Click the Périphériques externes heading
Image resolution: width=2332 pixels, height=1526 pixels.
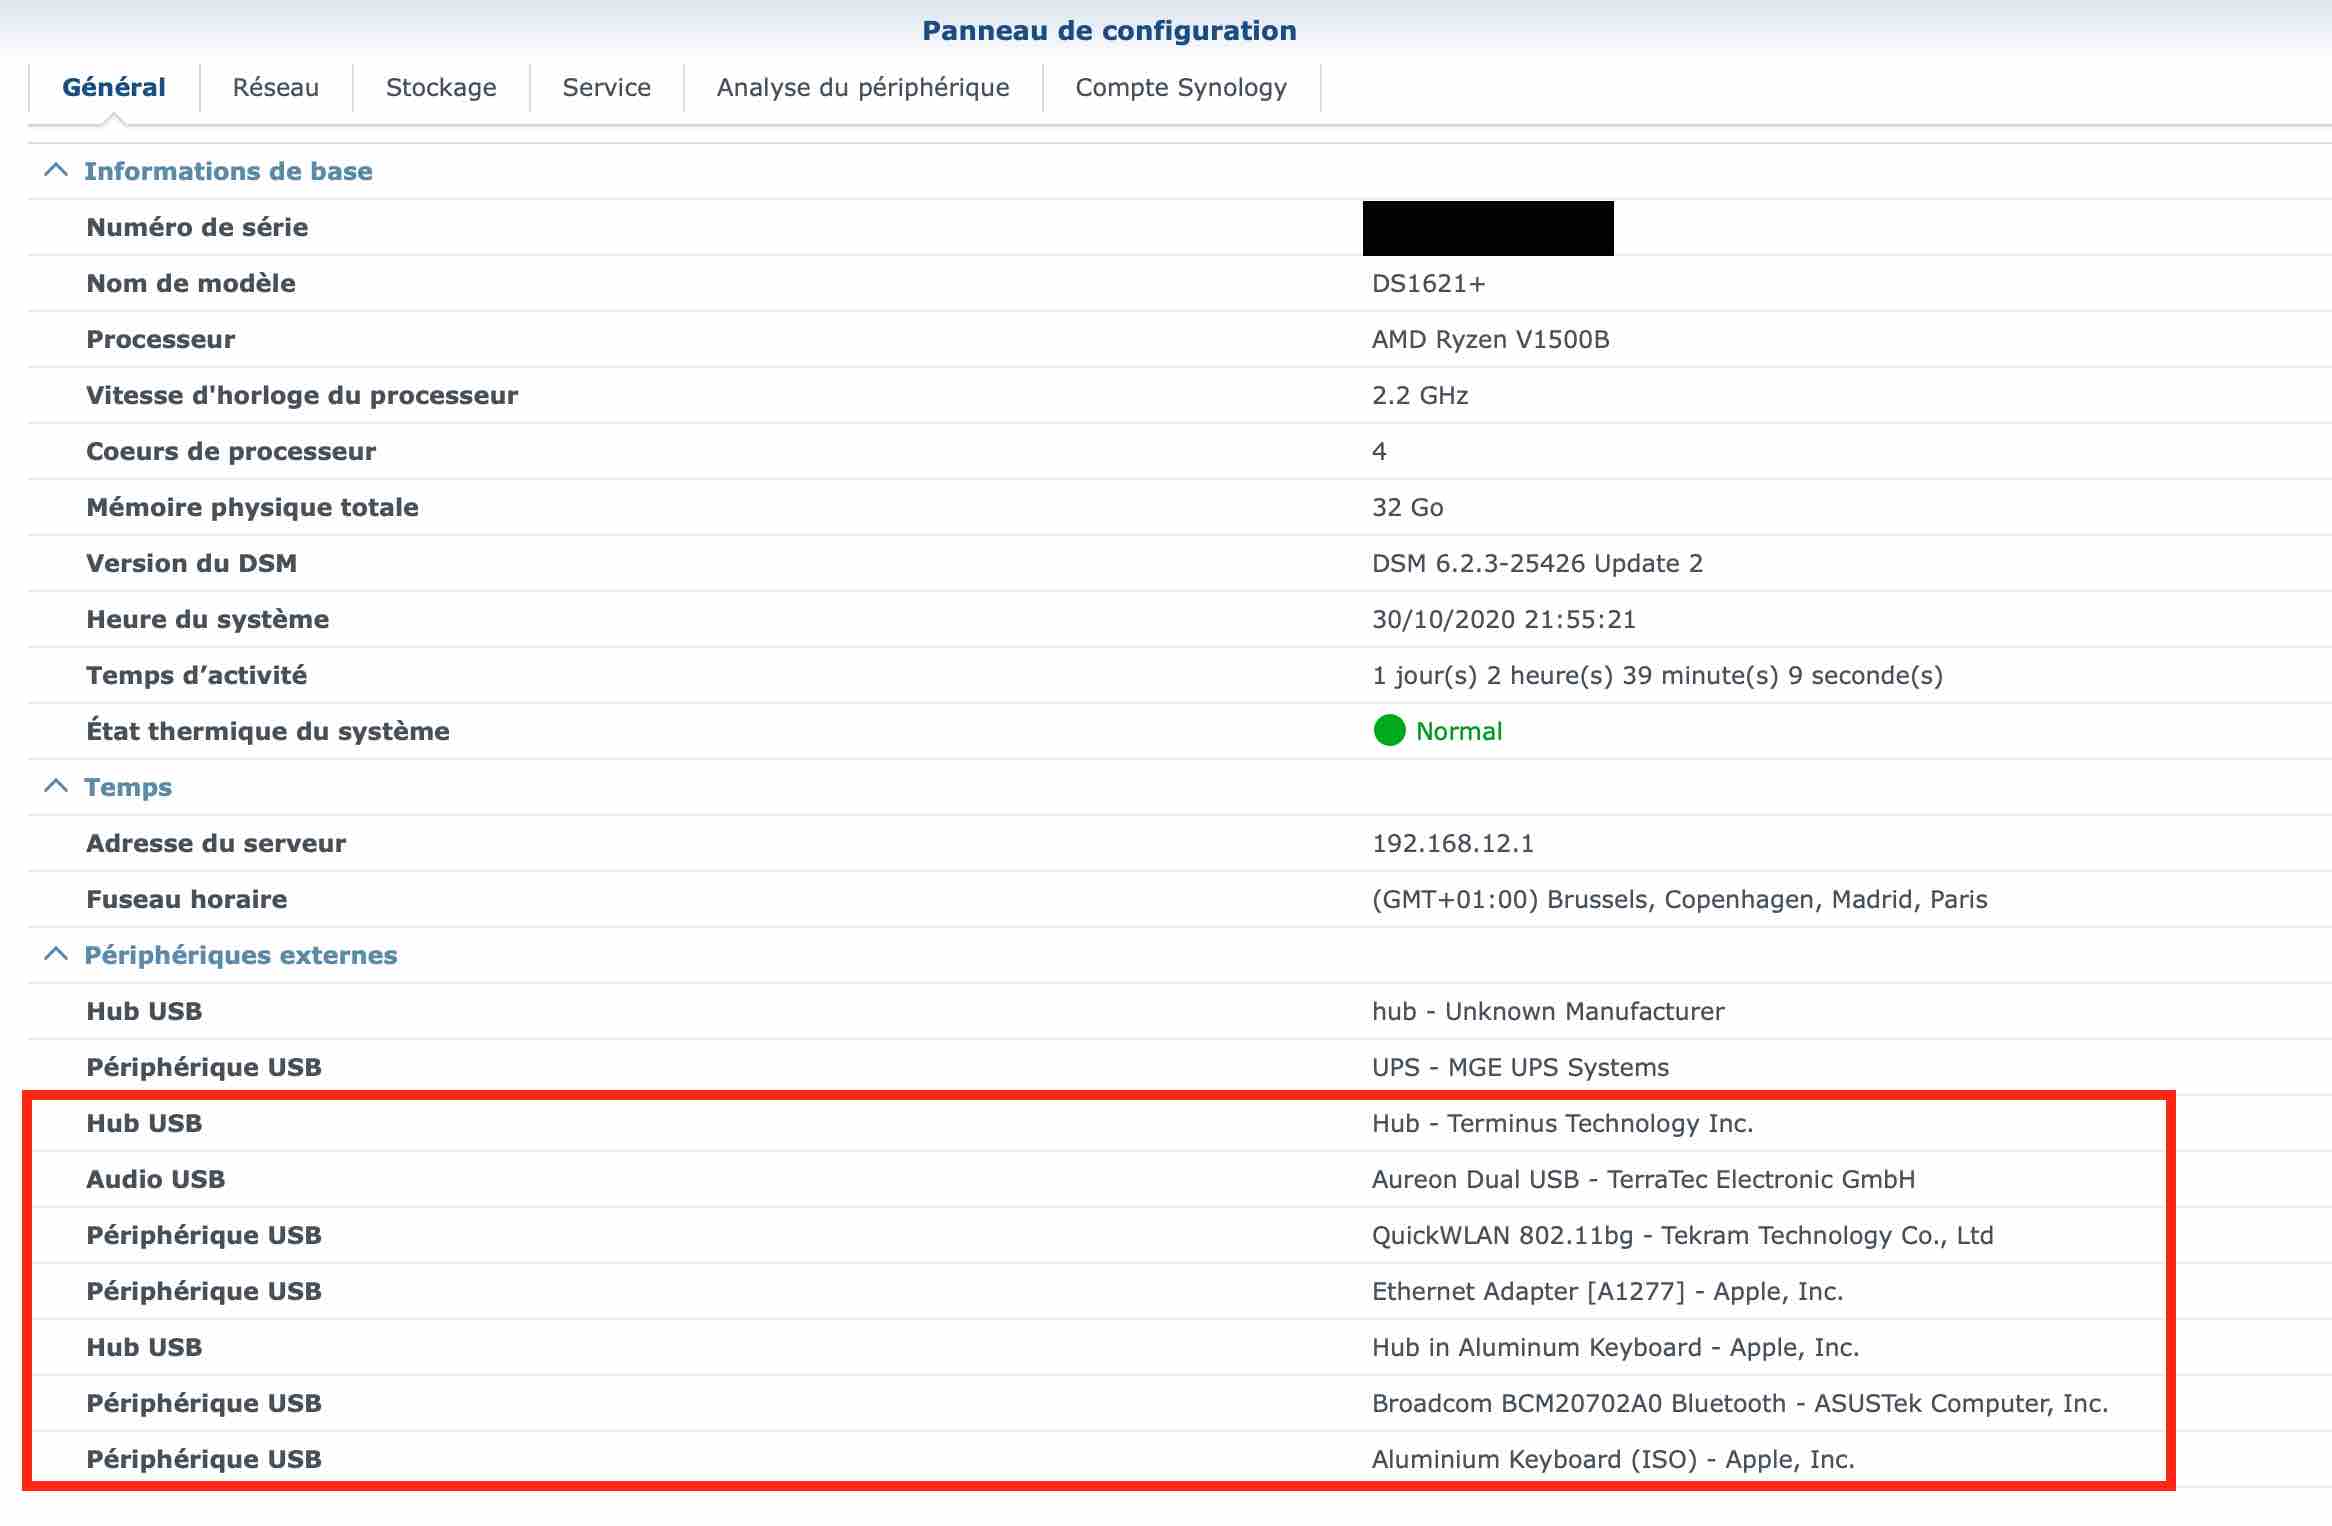[x=240, y=955]
